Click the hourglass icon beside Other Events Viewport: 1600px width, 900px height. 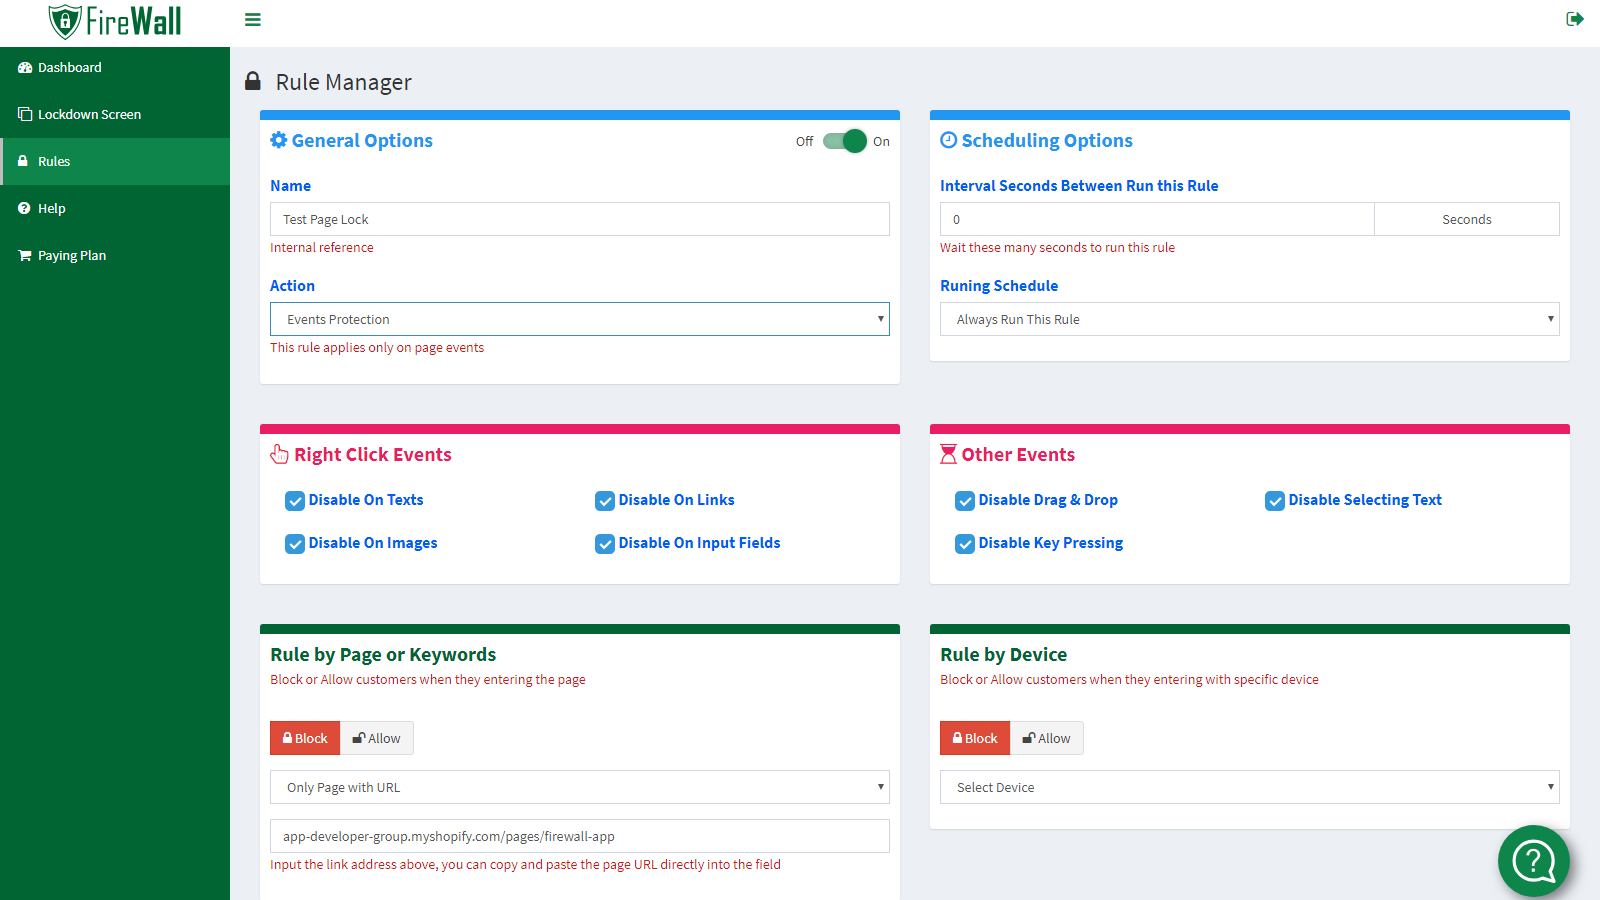point(948,455)
